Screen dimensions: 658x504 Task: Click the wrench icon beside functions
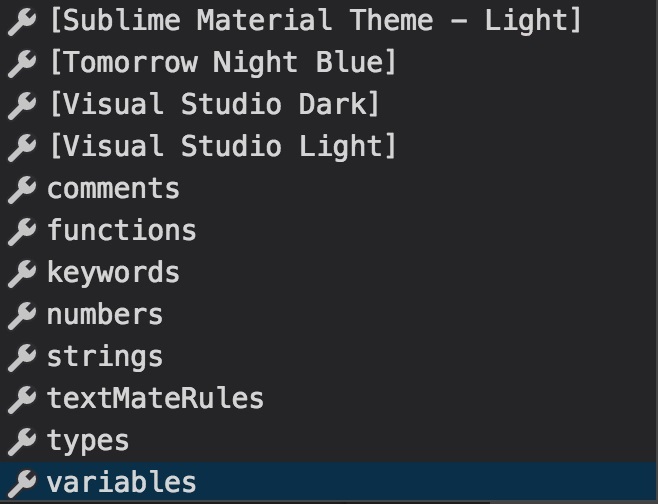point(22,232)
